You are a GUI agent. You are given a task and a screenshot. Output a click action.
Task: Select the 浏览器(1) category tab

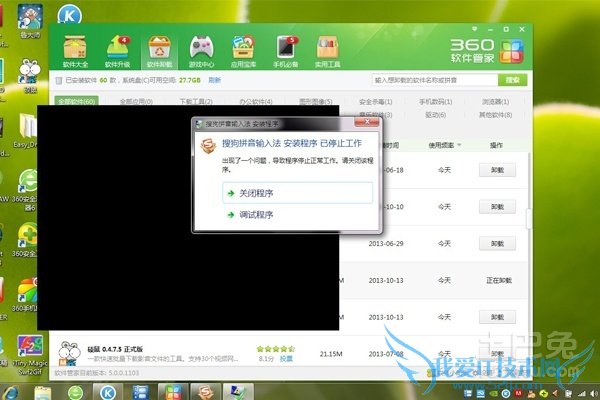click(x=496, y=101)
